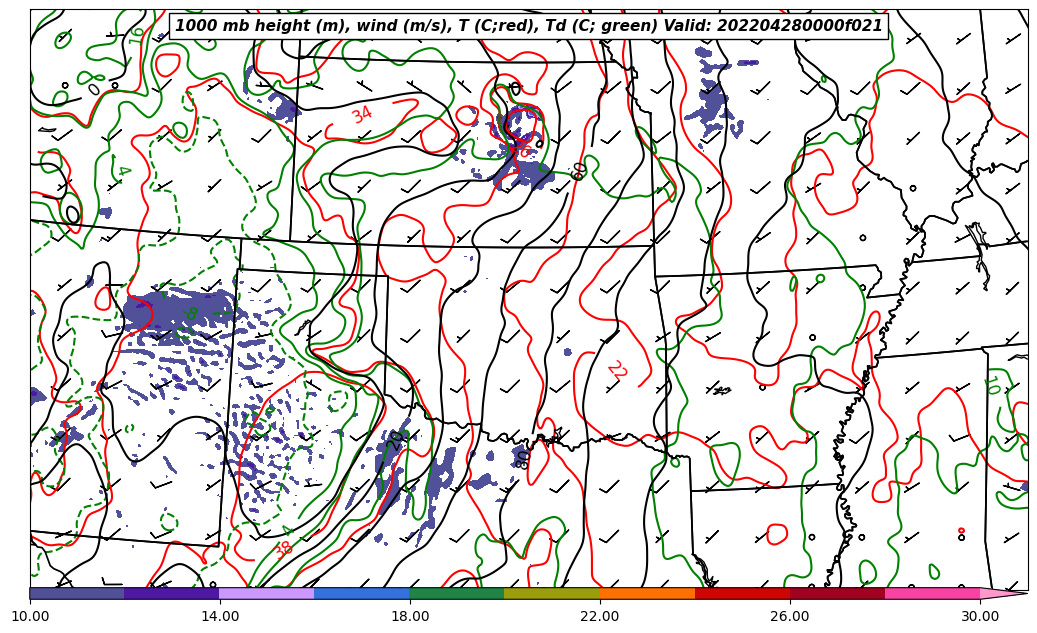Click the 22.00 colorbar tick label
The height and width of the screenshot is (633, 1037).
pyautogui.click(x=600, y=616)
